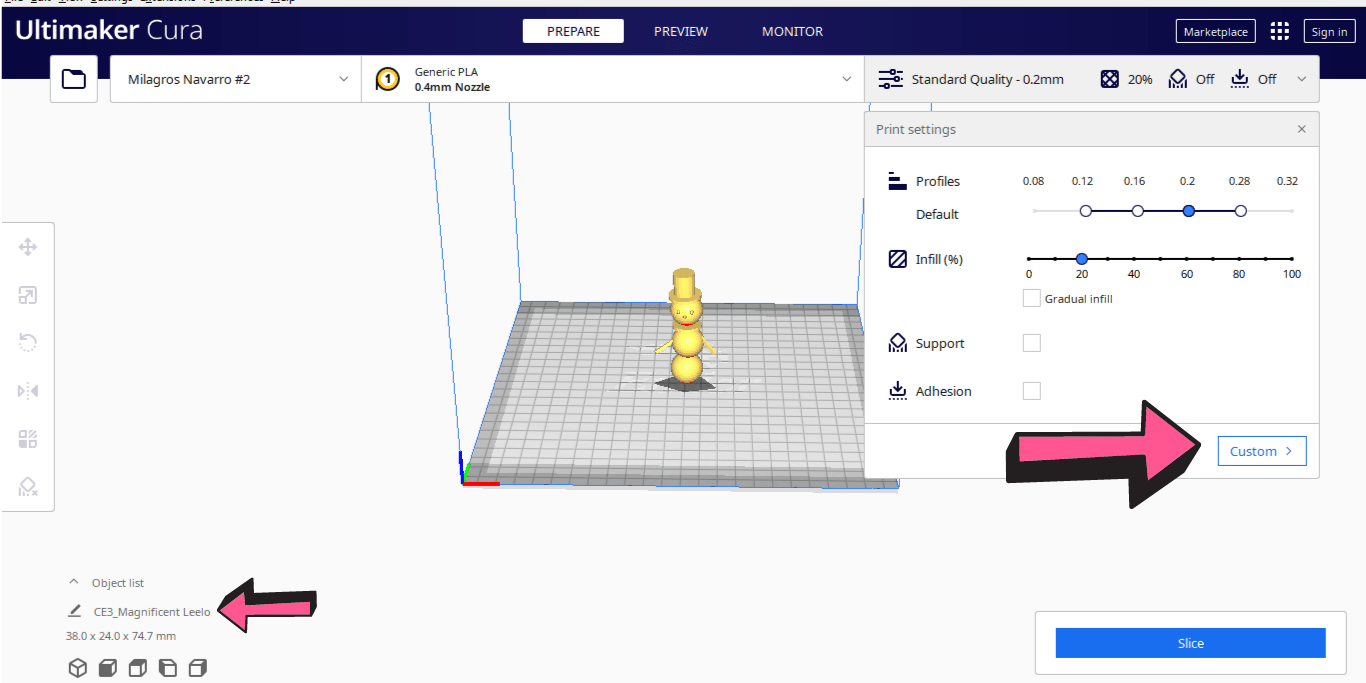Screen dimensions: 1366x683
Task: Open the Marketplace
Action: [1215, 32]
